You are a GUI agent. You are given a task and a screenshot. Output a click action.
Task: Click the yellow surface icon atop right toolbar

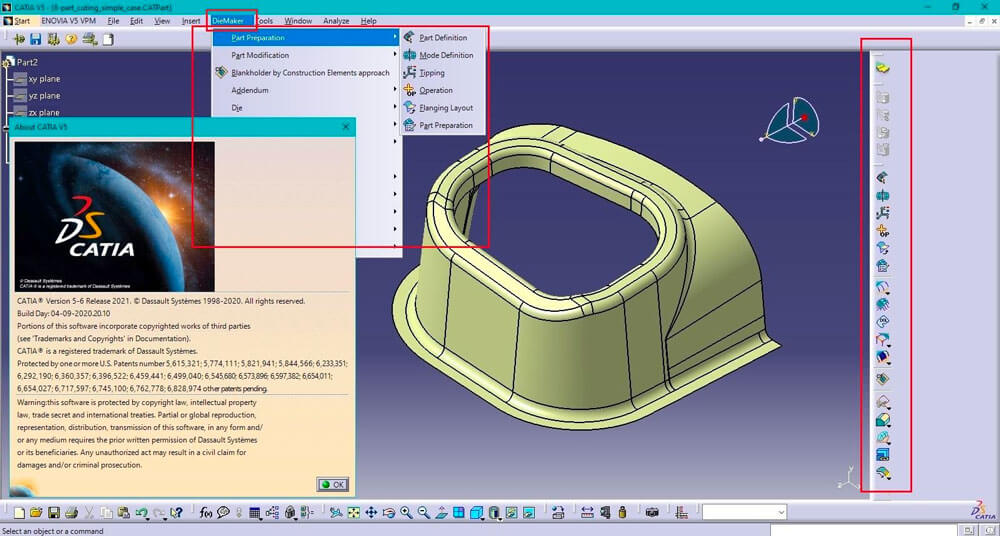click(883, 68)
